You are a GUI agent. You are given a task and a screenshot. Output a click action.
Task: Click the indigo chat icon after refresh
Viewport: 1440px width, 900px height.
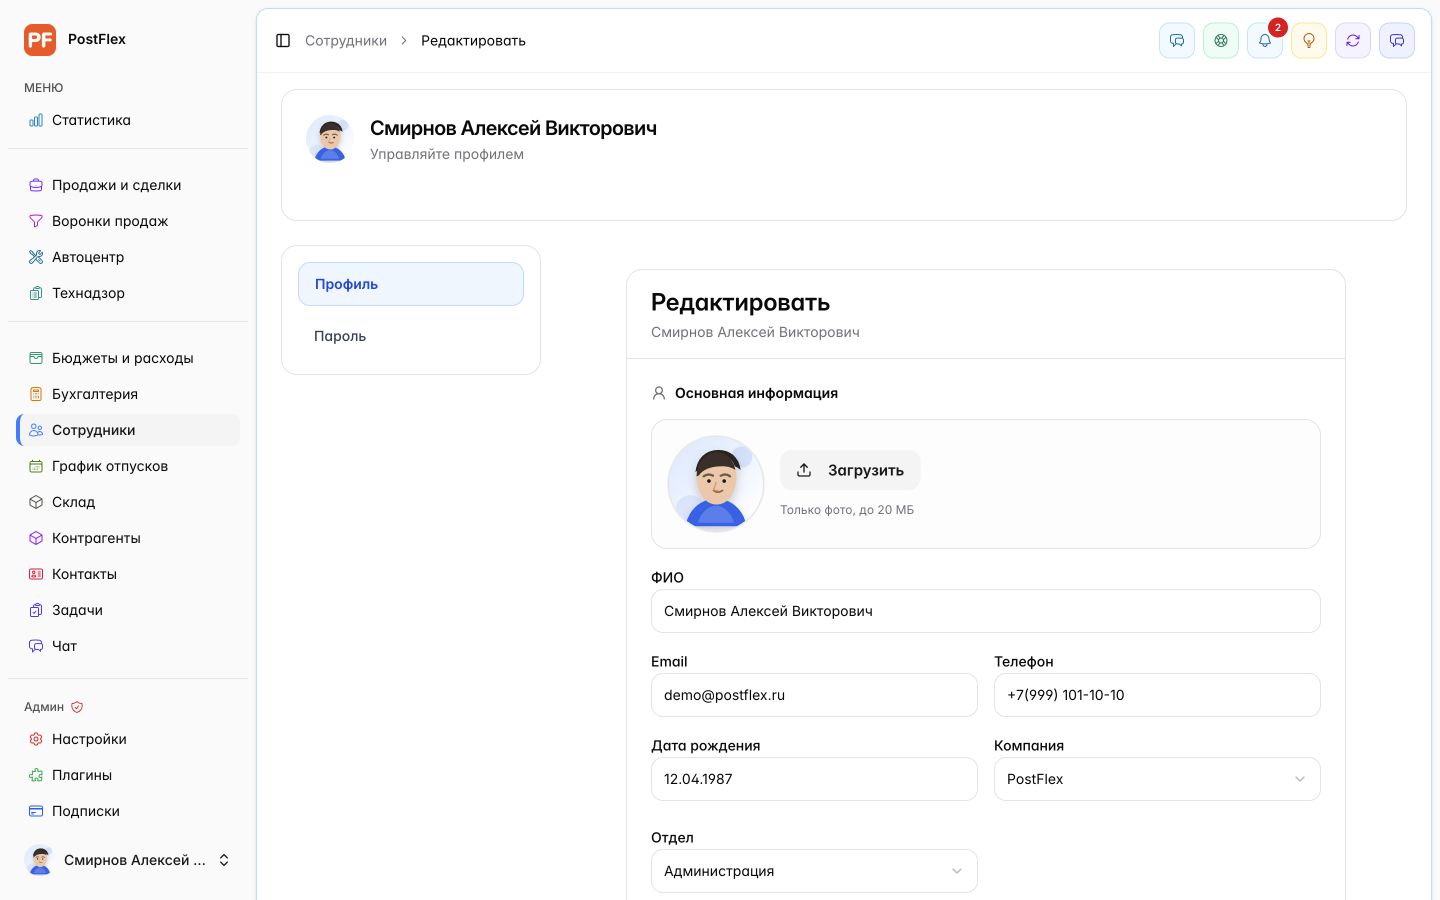point(1397,41)
